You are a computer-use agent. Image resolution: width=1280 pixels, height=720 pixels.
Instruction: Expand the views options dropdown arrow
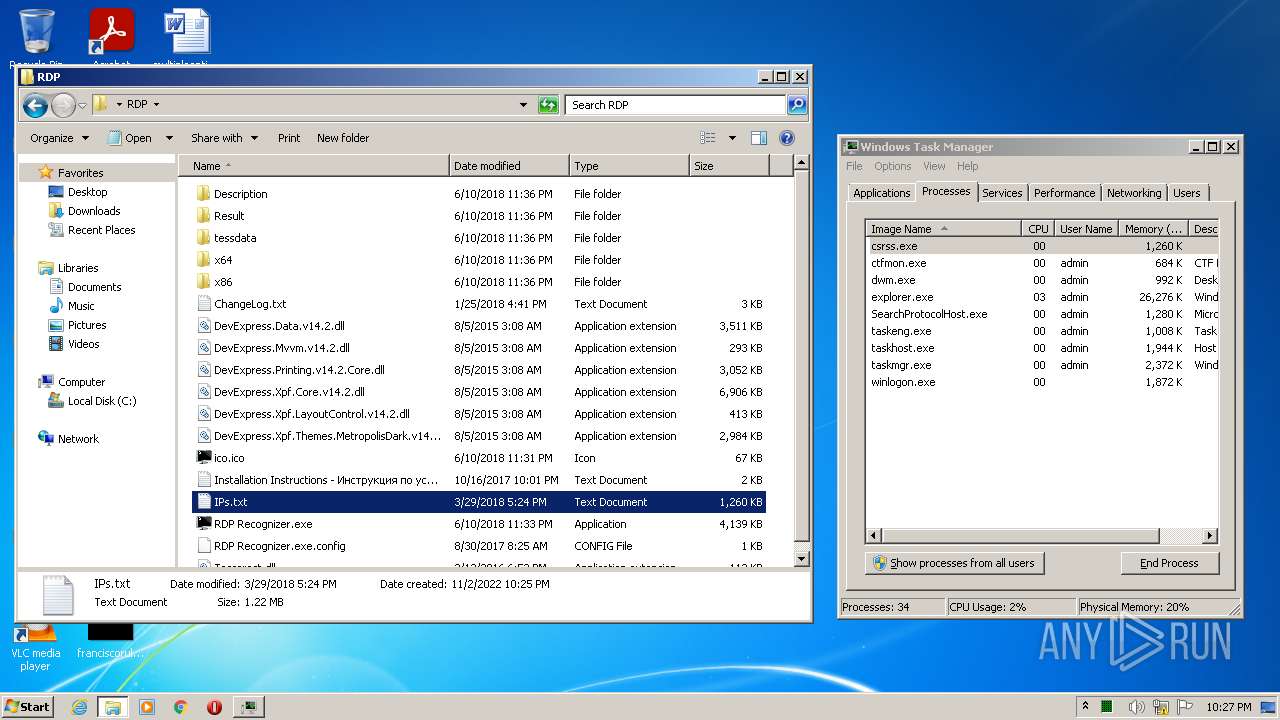[732, 138]
